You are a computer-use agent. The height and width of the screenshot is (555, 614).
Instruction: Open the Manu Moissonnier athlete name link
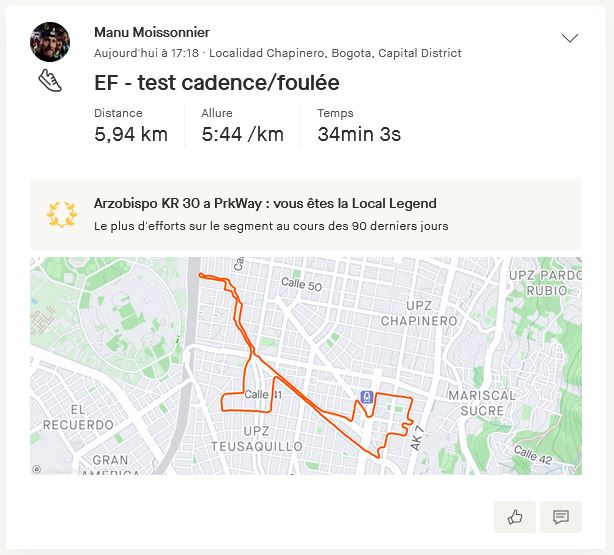pos(151,32)
